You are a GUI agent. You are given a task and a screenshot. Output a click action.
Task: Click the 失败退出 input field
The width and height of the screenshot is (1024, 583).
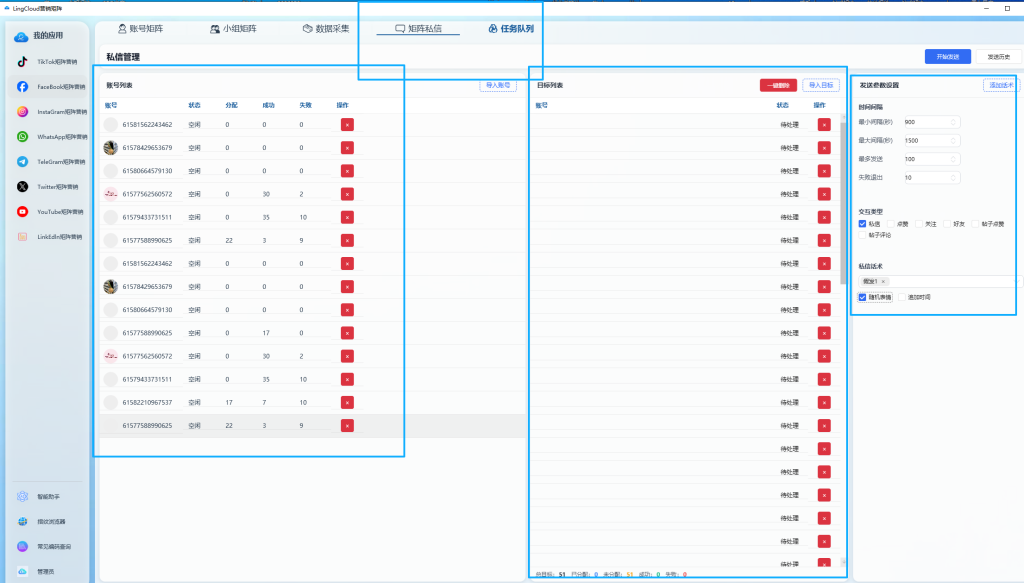932,178
